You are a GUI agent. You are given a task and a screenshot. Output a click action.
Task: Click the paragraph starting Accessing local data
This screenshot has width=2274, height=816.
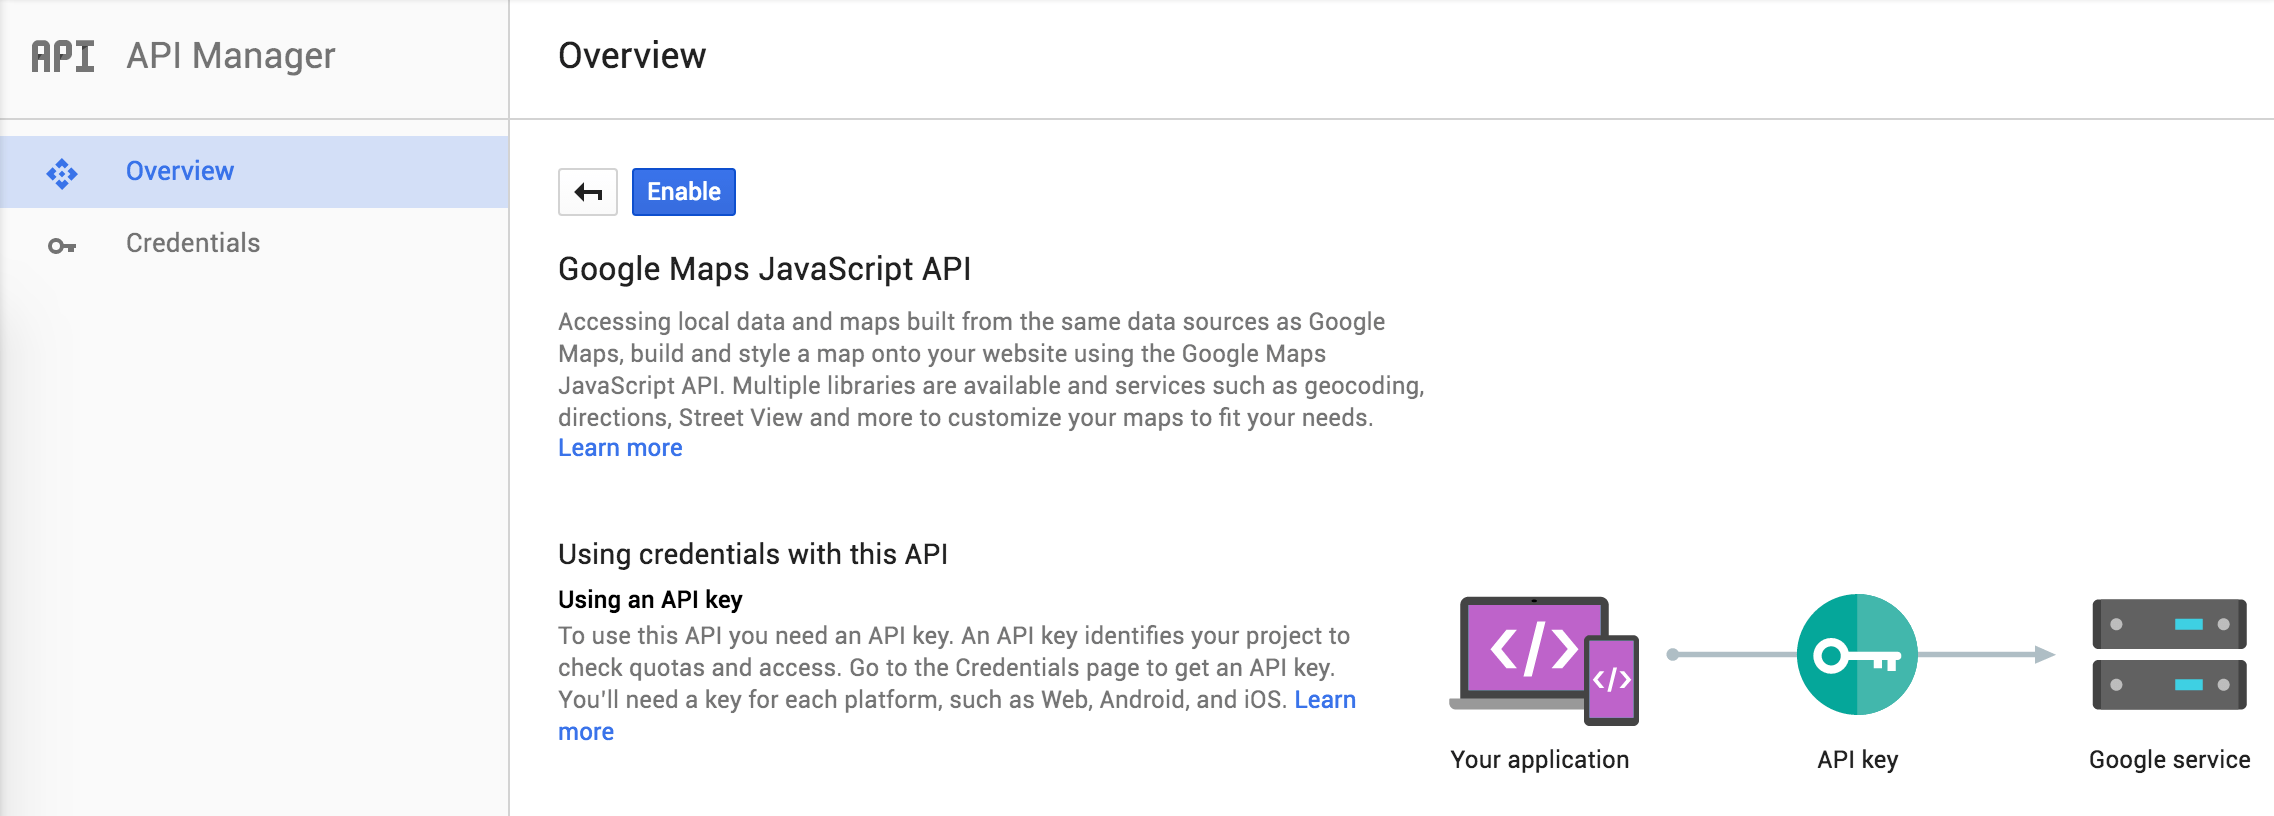991,370
